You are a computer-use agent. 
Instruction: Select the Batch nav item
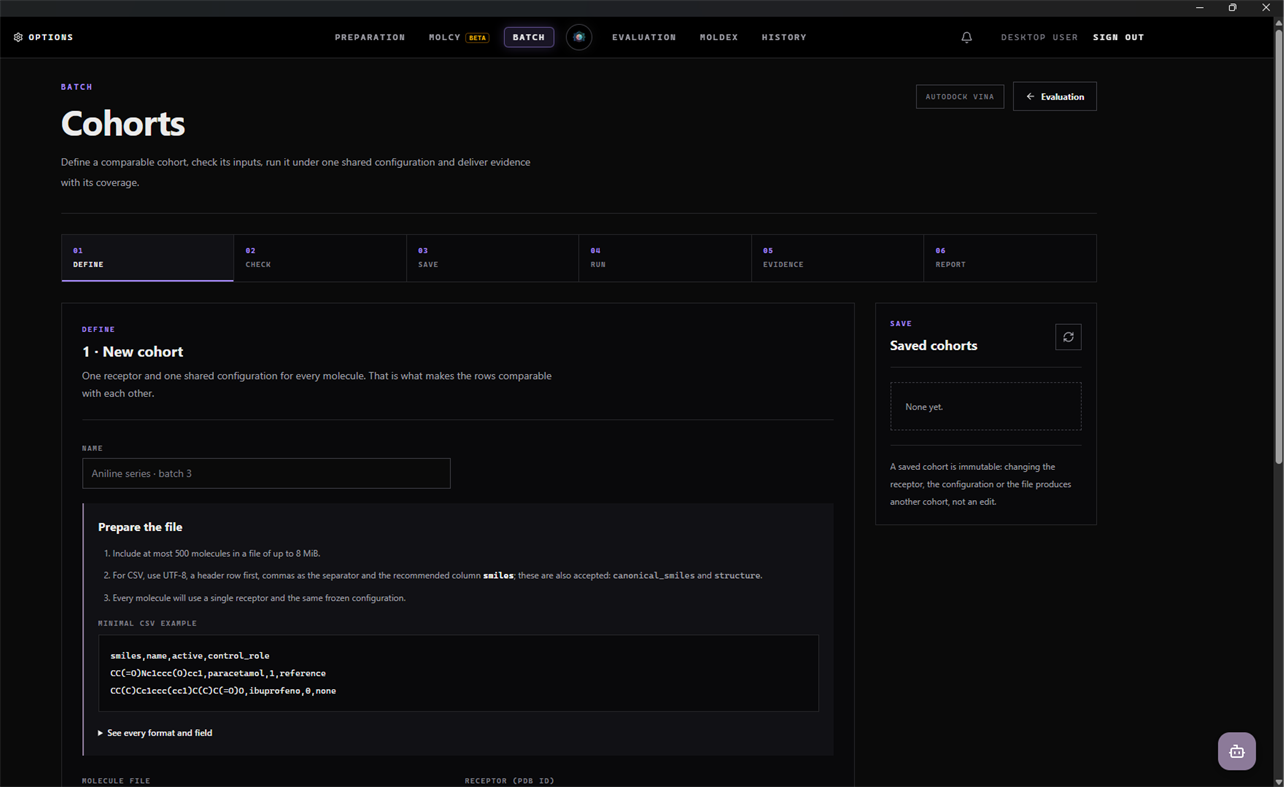click(529, 37)
